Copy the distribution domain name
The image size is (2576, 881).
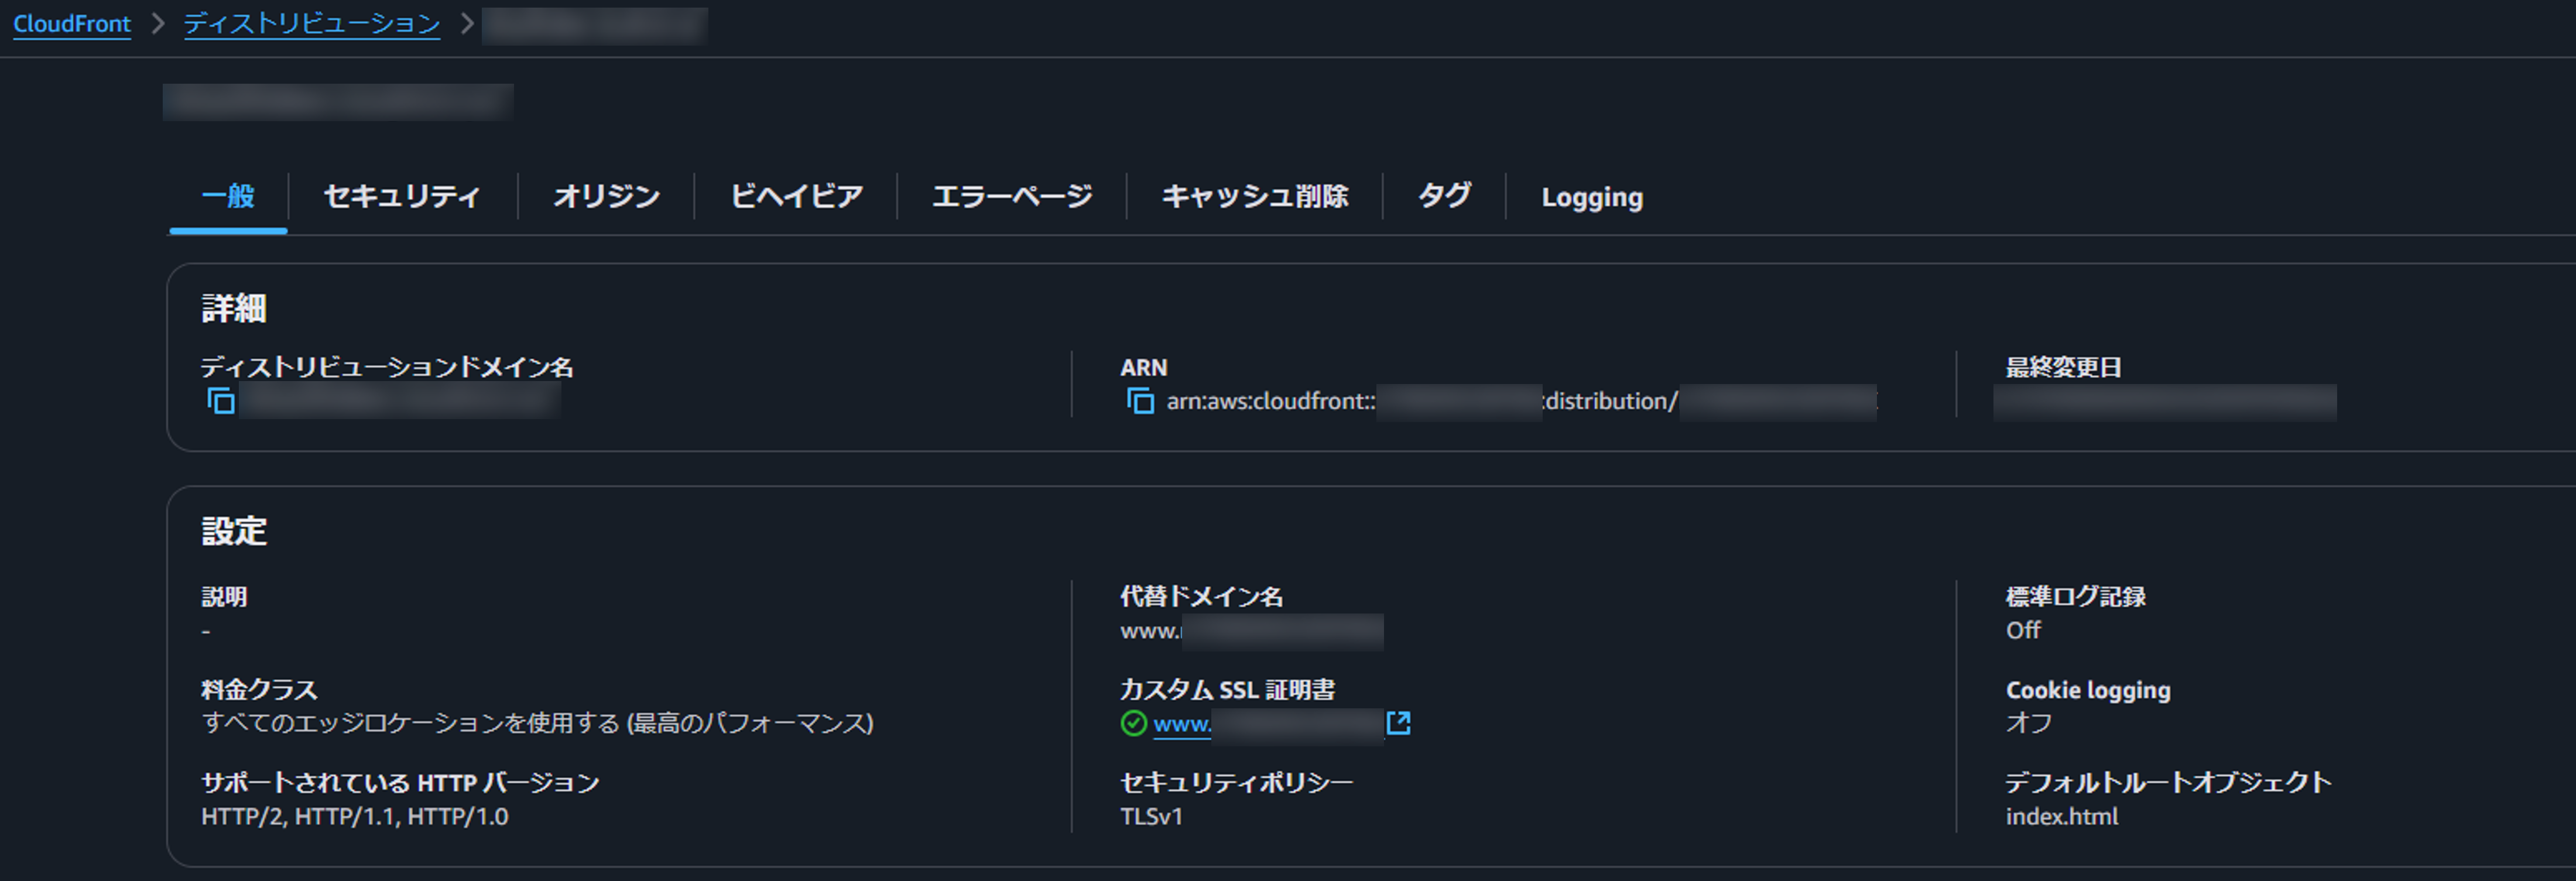222,401
